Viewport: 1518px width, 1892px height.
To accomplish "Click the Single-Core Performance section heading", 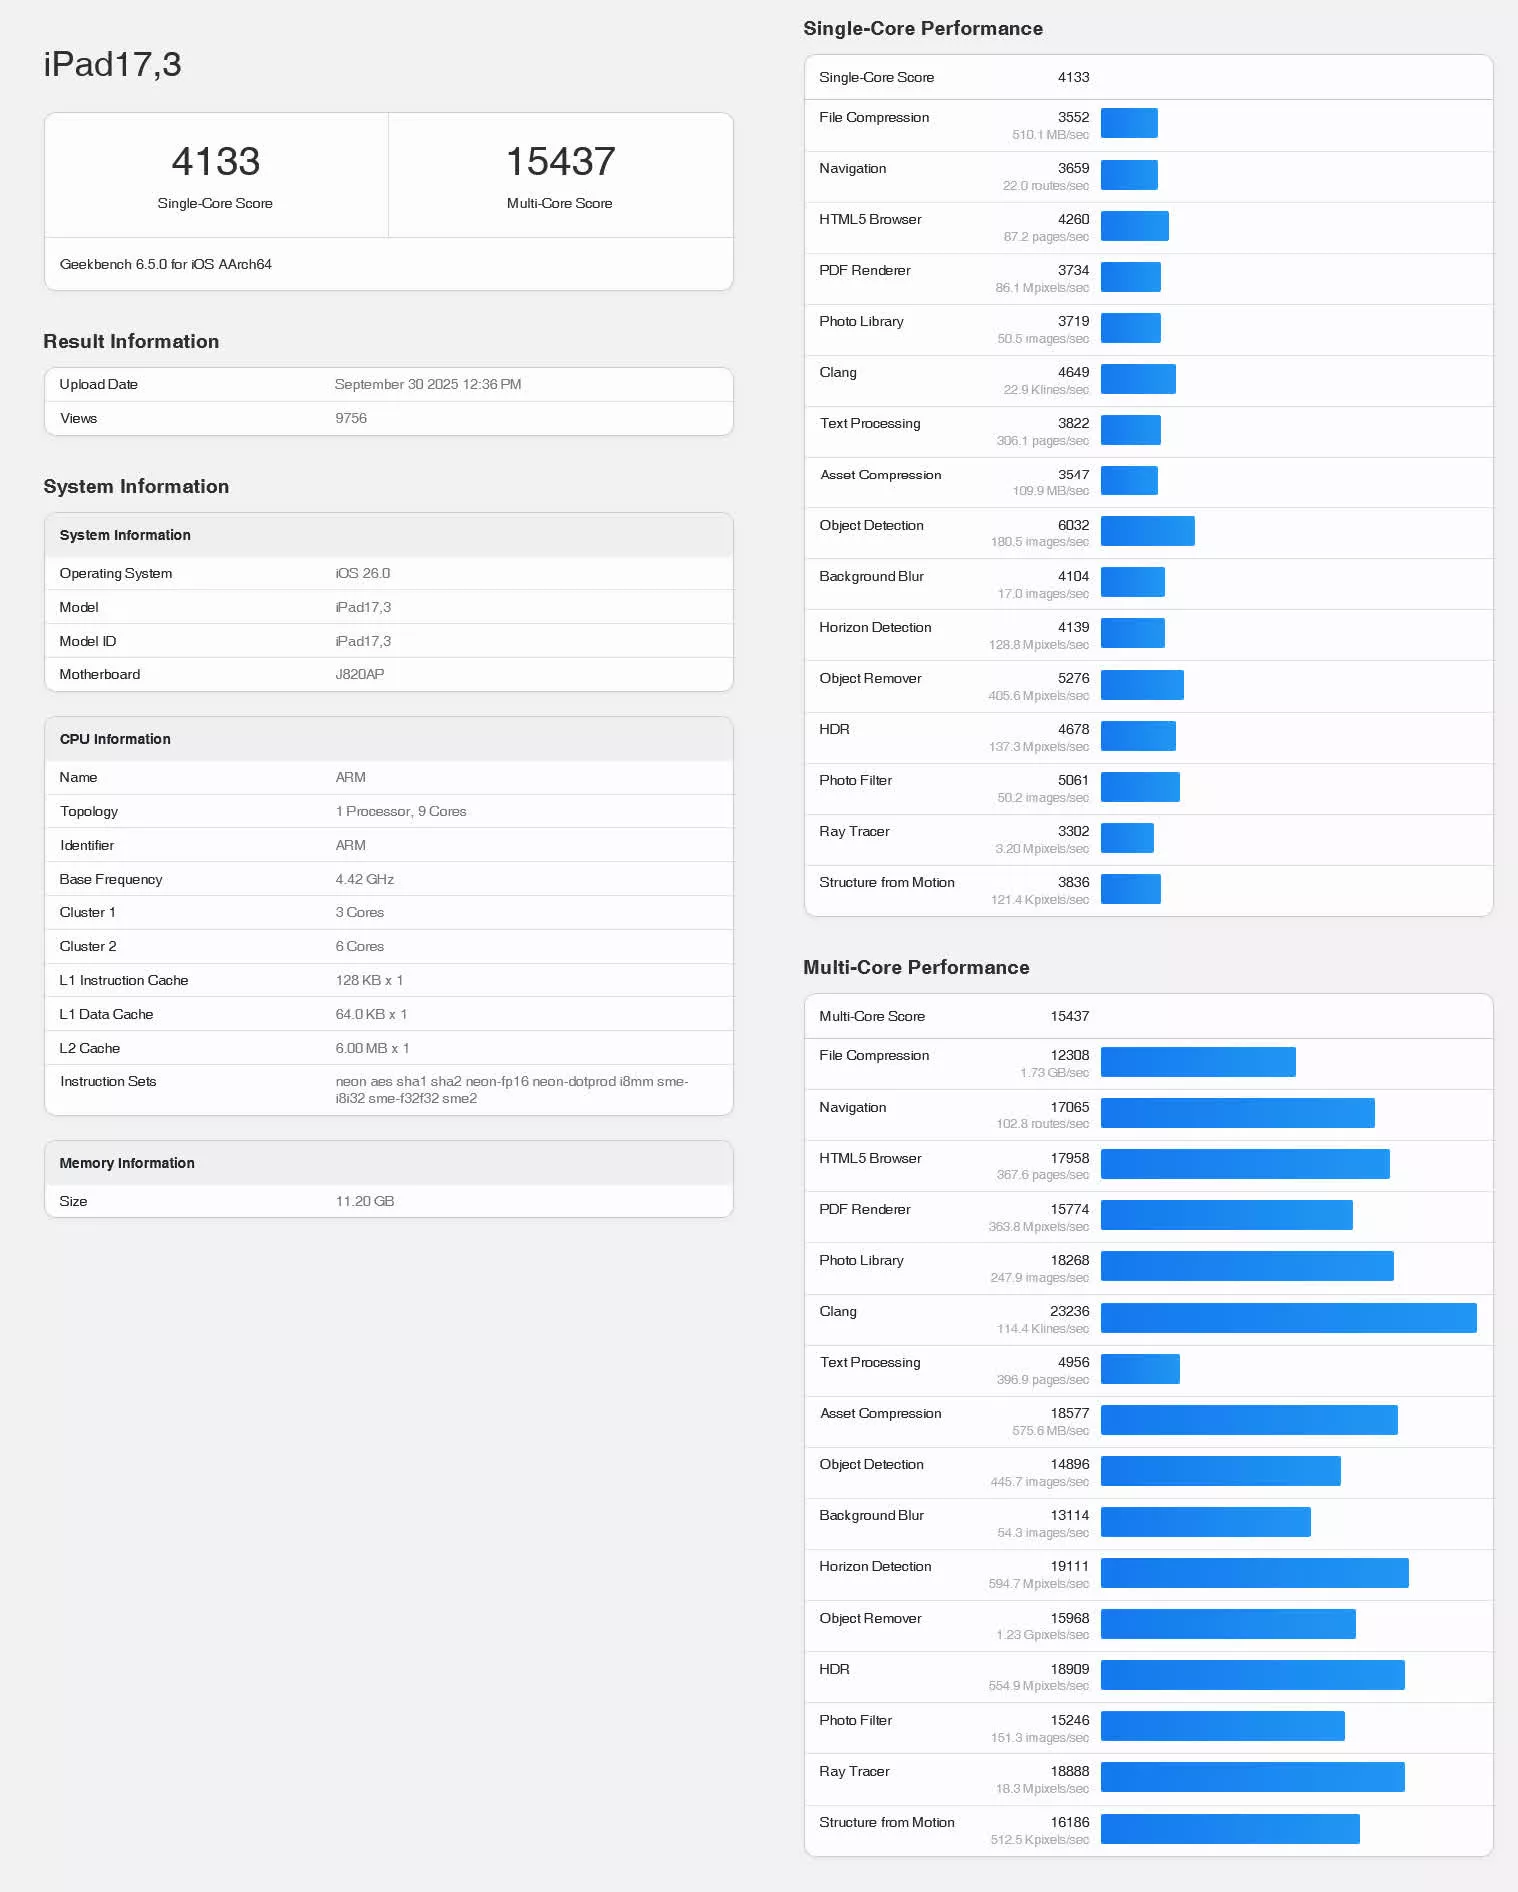I will [x=922, y=28].
